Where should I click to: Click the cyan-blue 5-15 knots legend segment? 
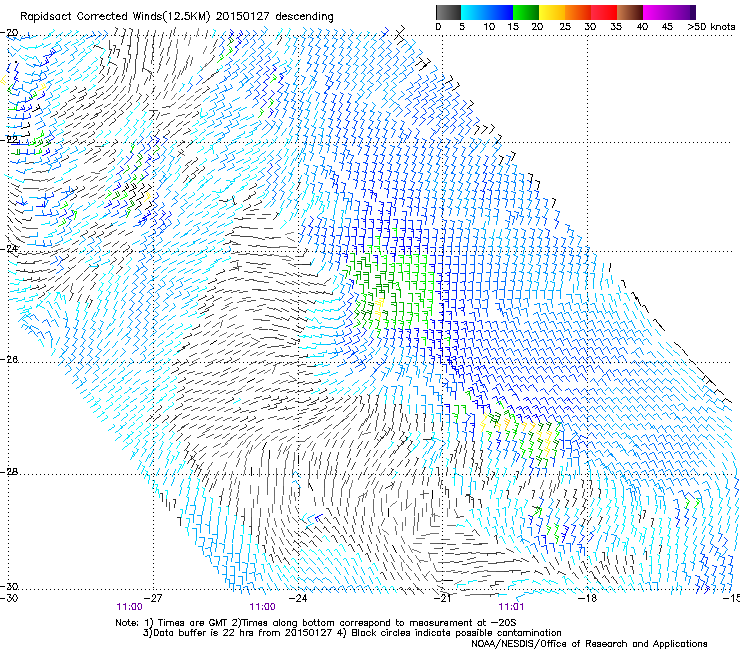pos(487,12)
